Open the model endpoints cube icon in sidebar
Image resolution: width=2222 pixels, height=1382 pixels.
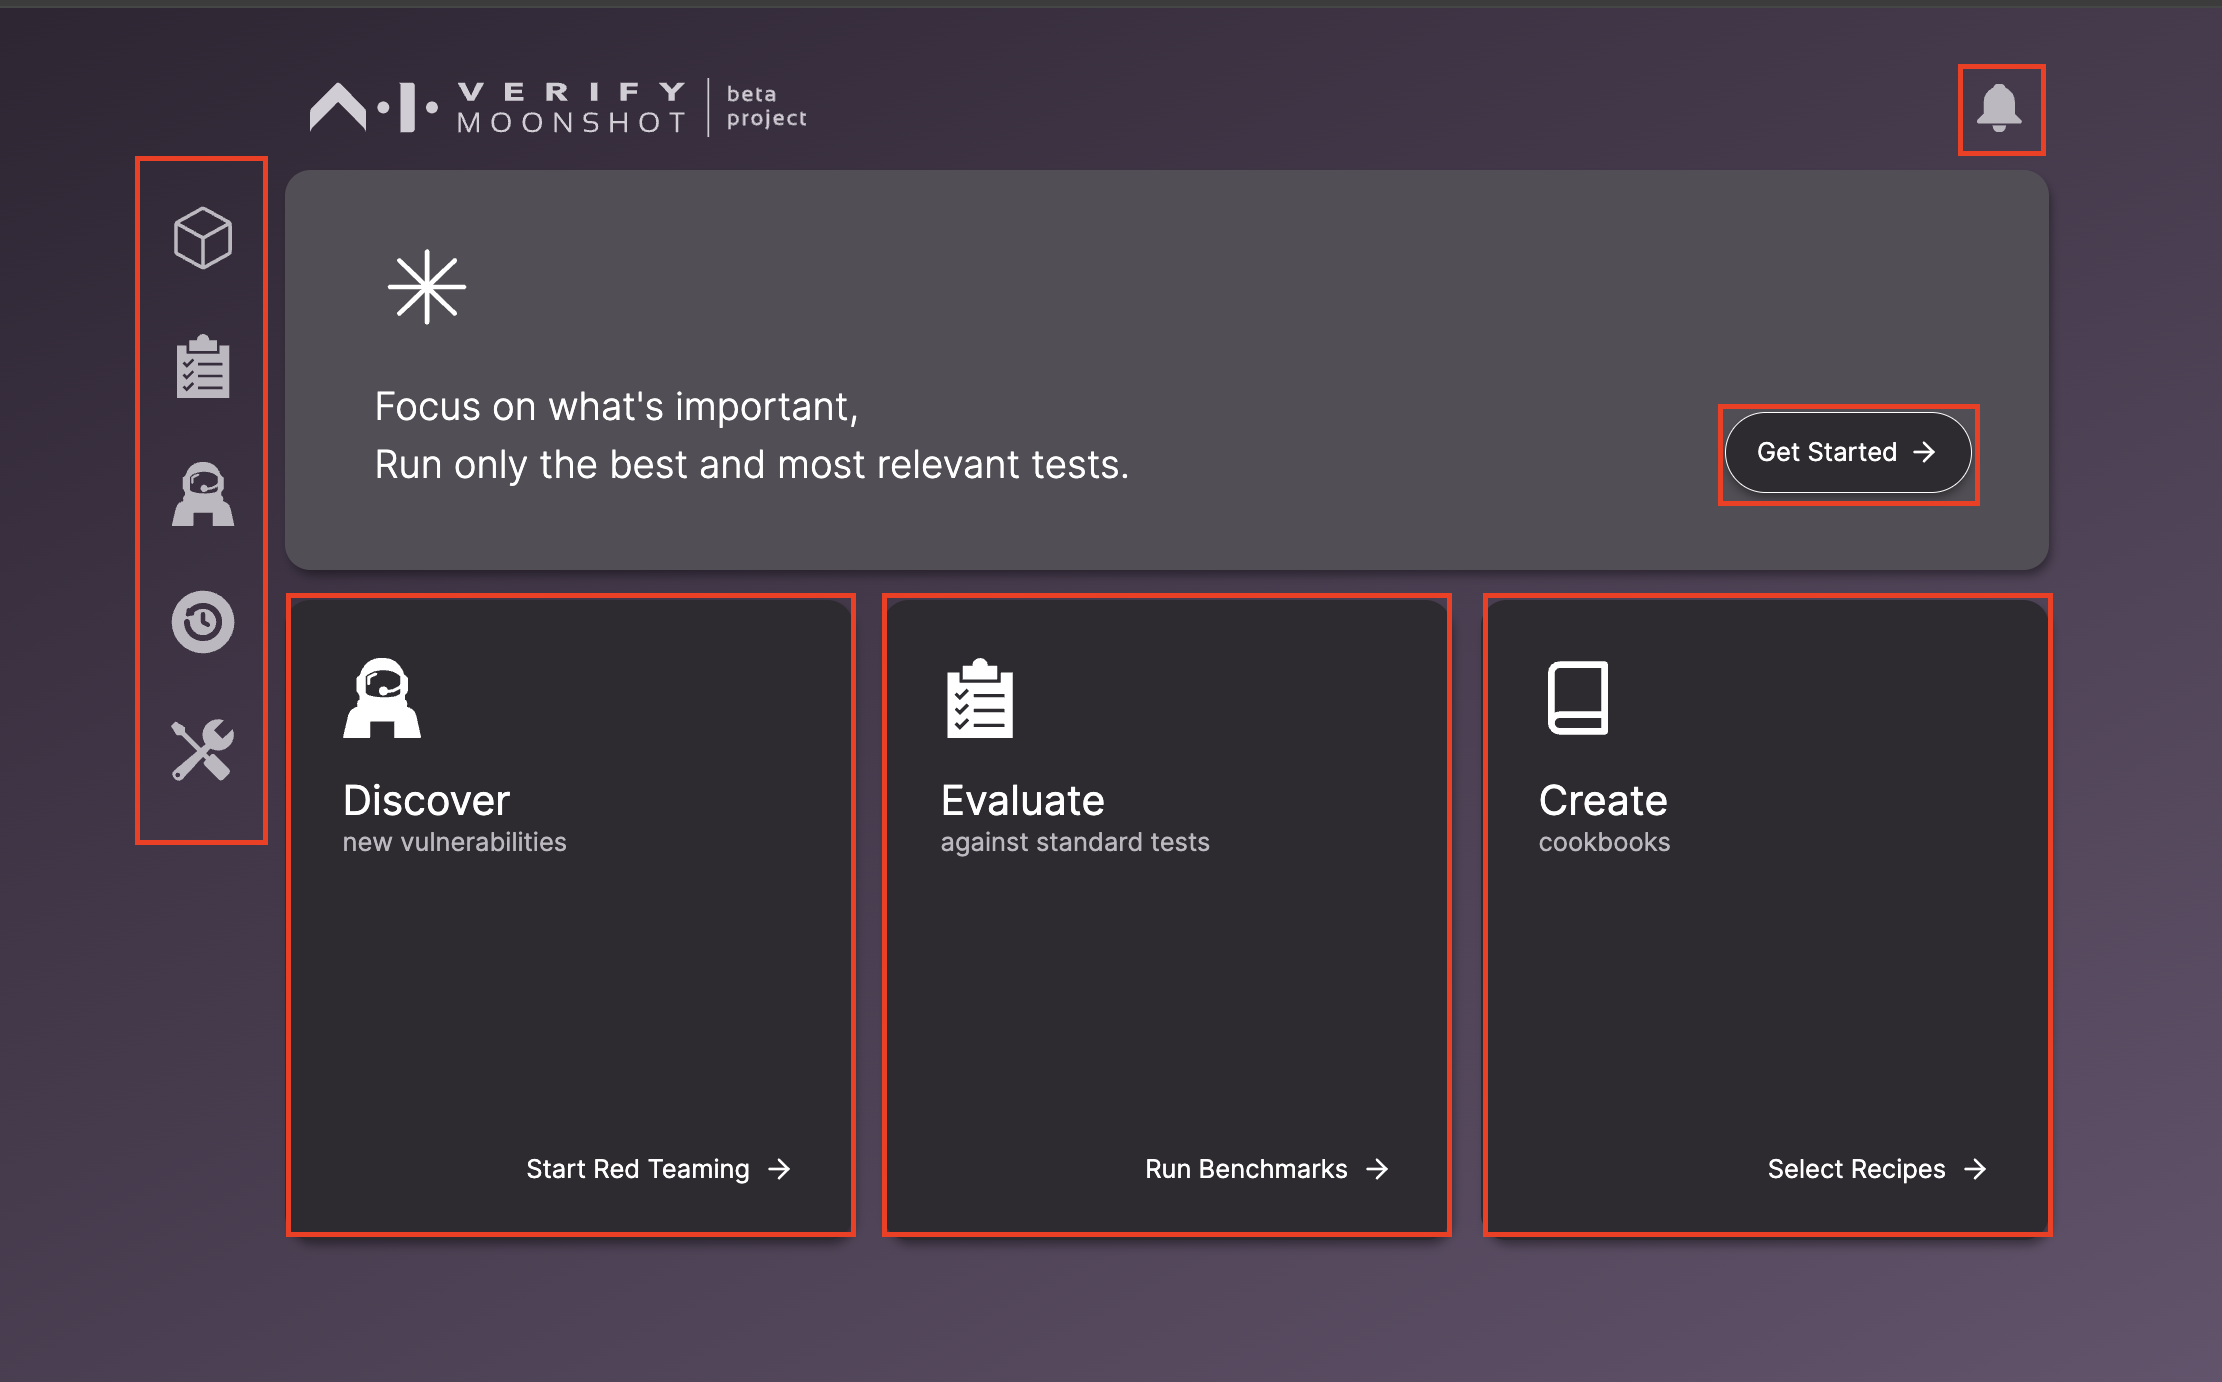point(203,238)
